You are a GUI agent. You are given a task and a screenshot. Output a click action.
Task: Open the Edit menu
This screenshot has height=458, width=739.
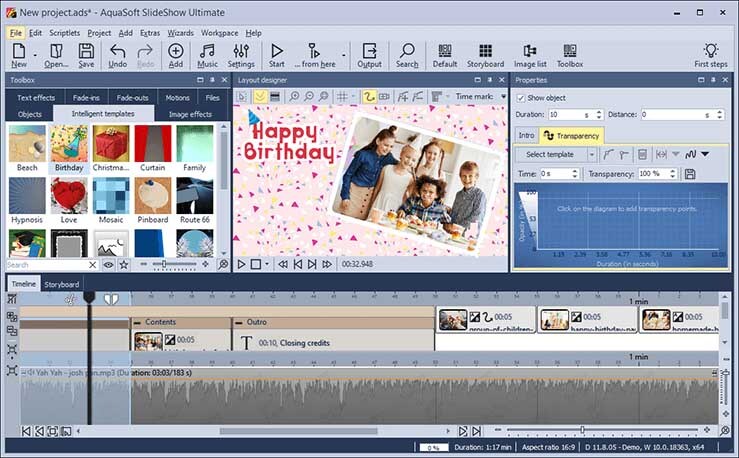[35, 33]
